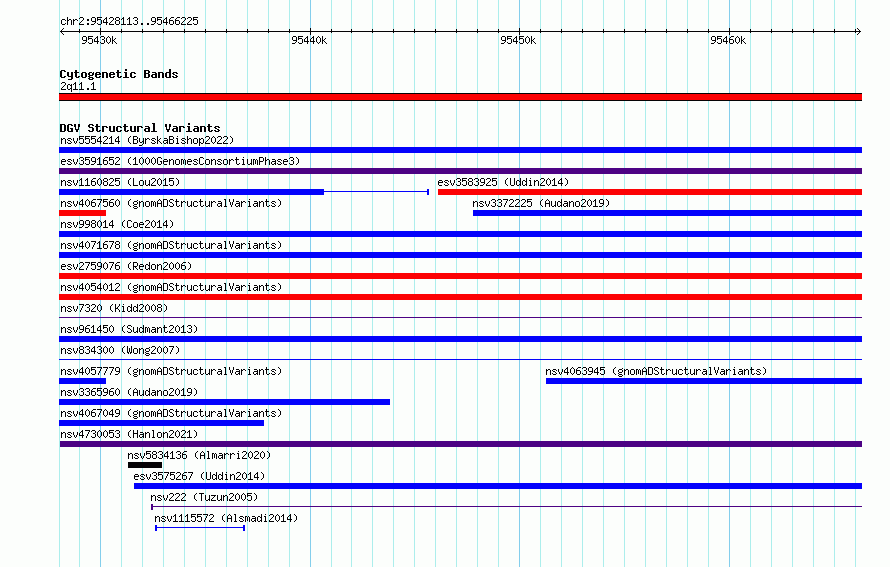Click the blue bar below nsv3365960
The image size is (890, 567).
coord(224,402)
